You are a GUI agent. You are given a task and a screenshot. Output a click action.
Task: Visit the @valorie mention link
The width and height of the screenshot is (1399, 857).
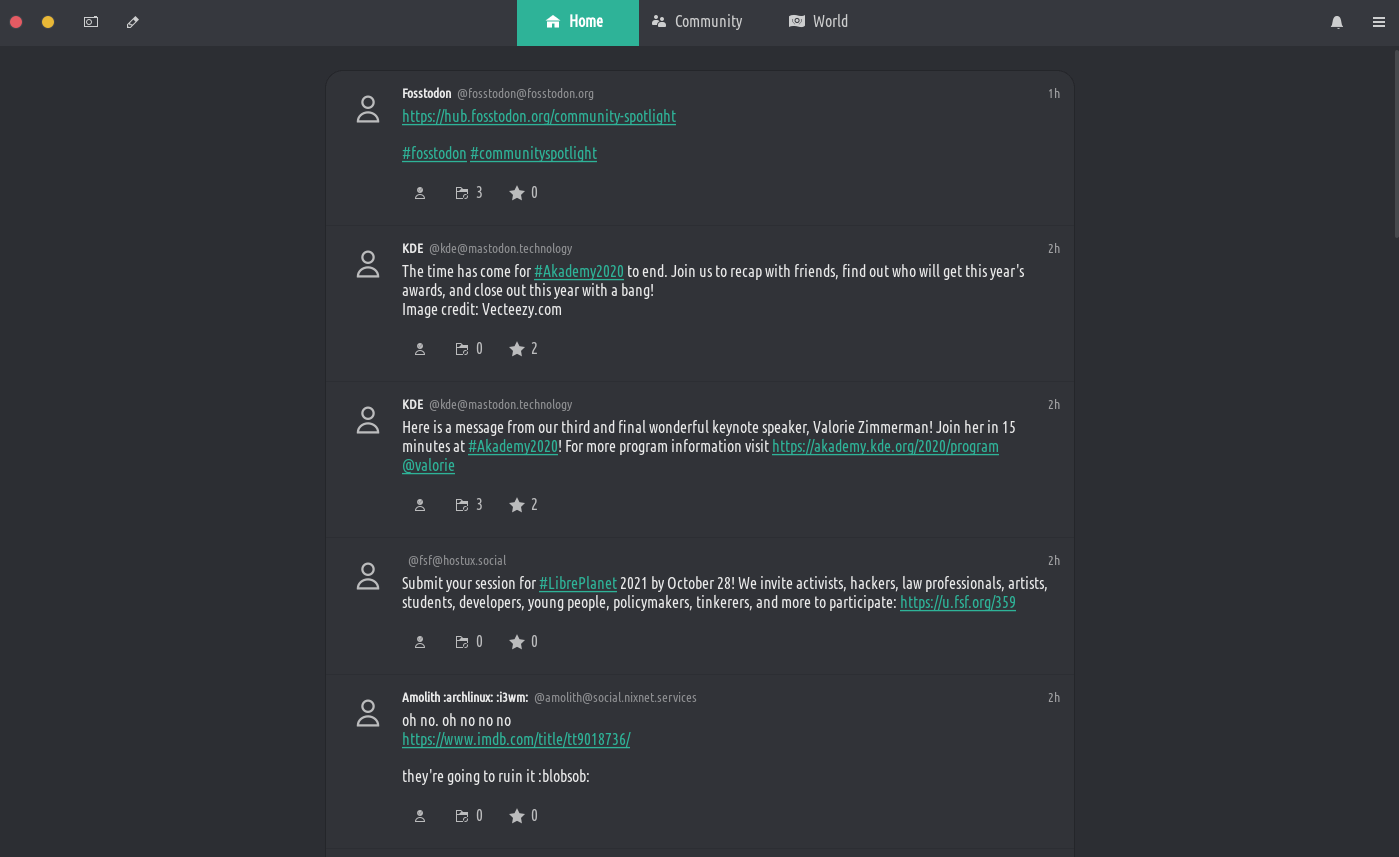click(428, 466)
